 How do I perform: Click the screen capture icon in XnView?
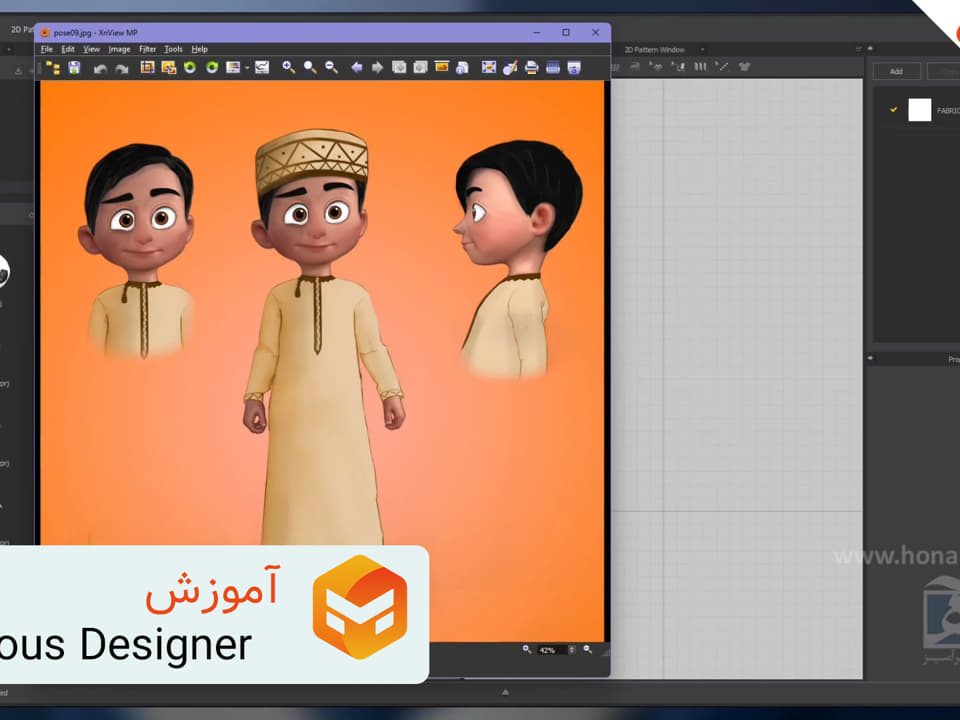point(574,67)
